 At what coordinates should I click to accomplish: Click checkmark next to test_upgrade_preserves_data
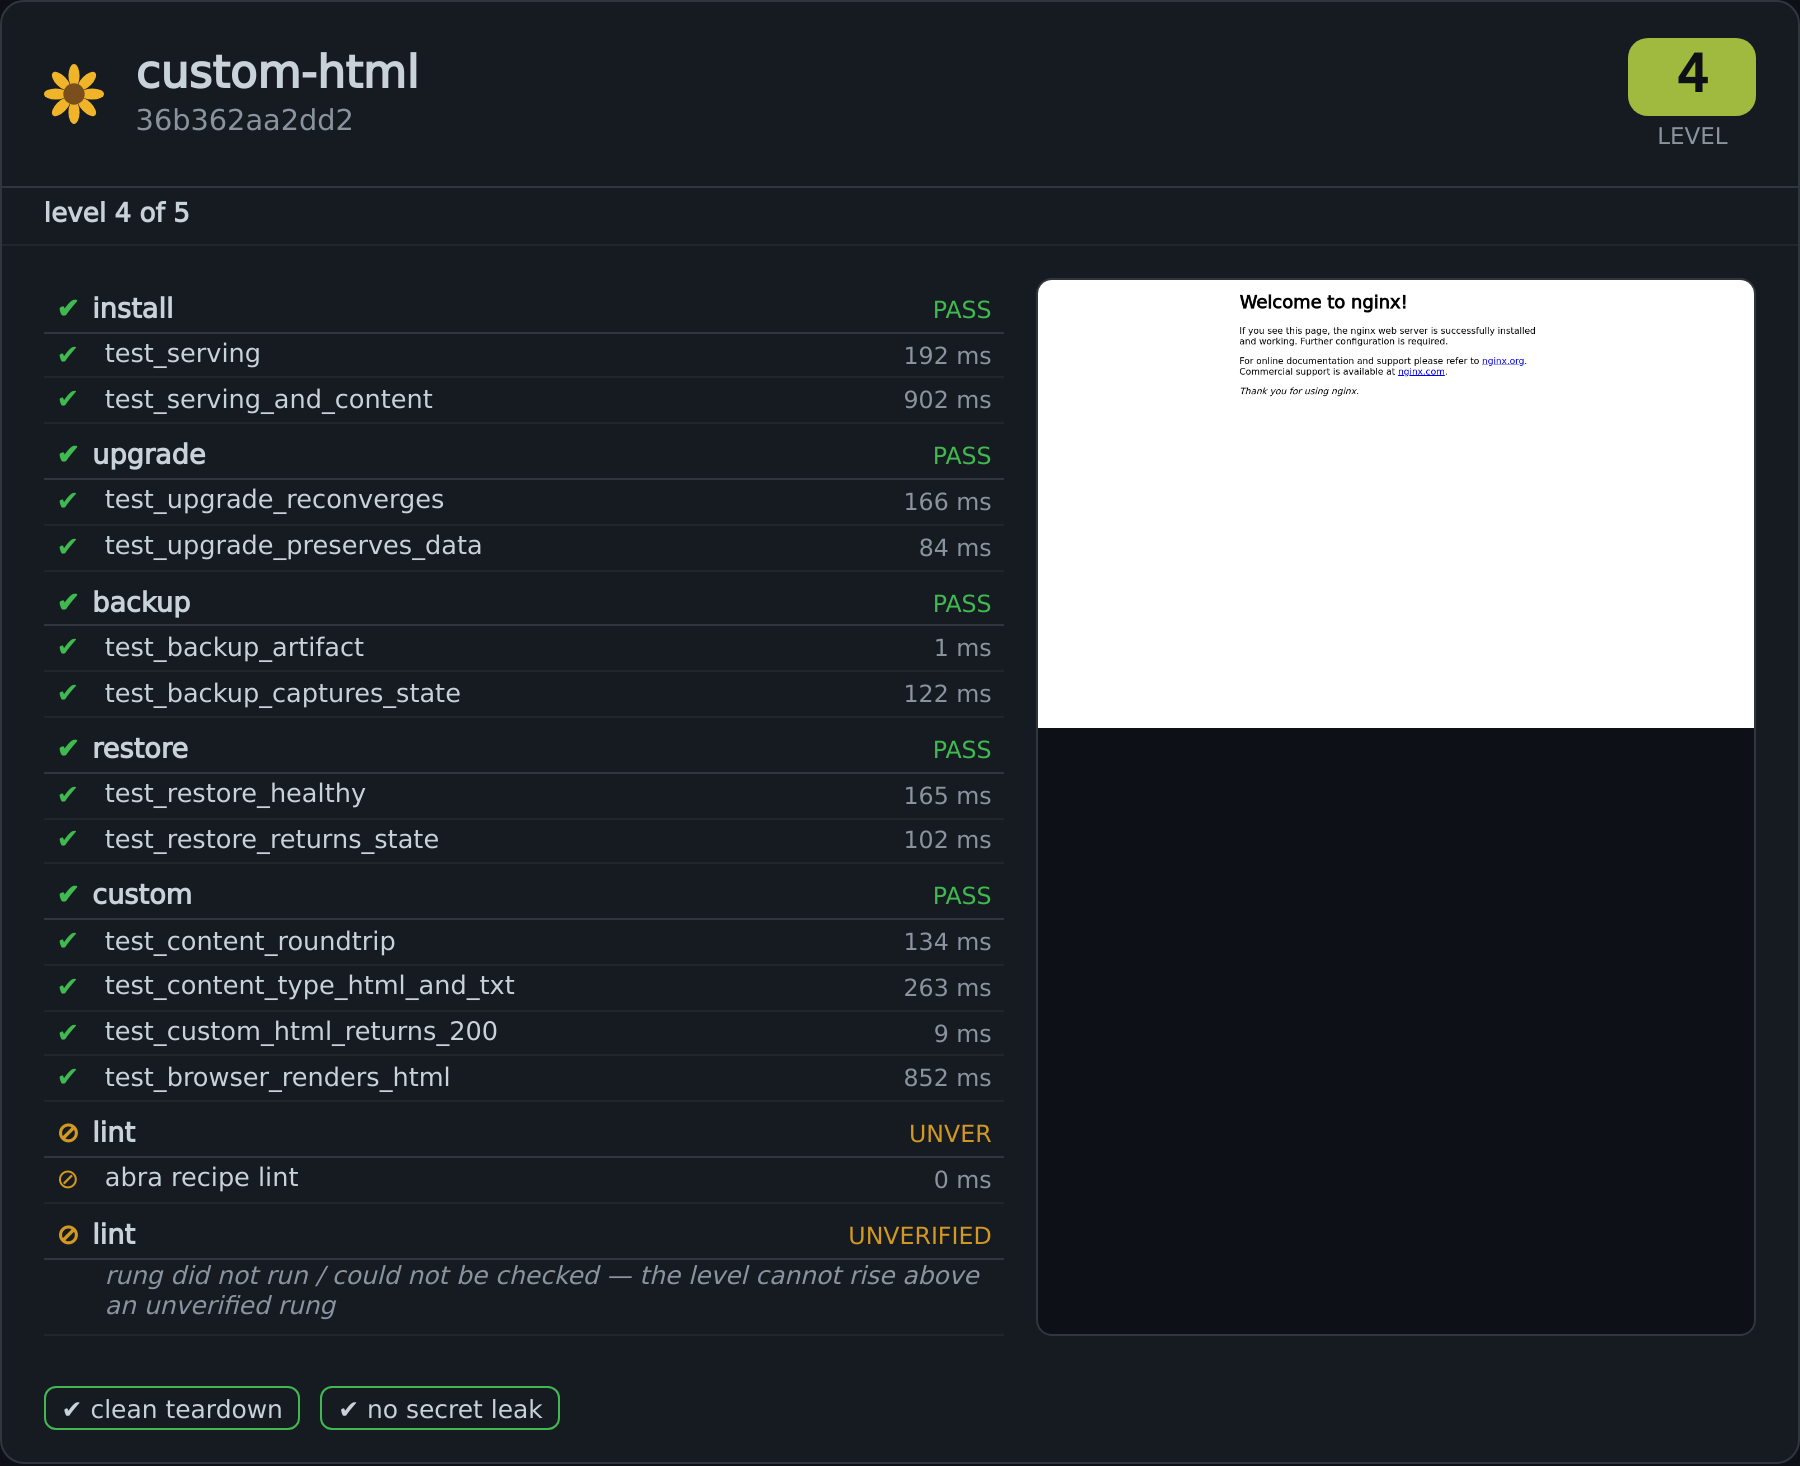coord(68,546)
